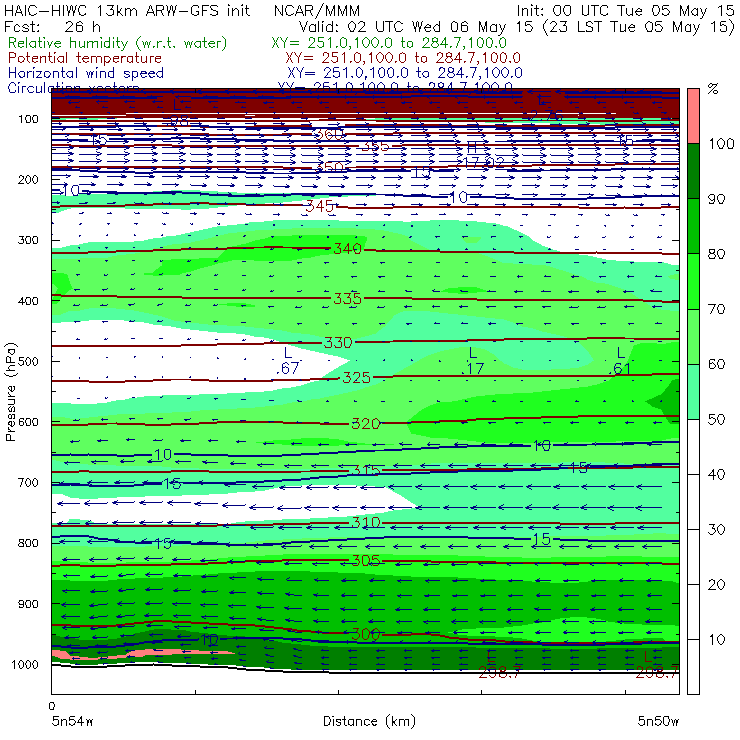Click the '0' distance axis origin label
The height and width of the screenshot is (740, 740).
[x=52, y=706]
